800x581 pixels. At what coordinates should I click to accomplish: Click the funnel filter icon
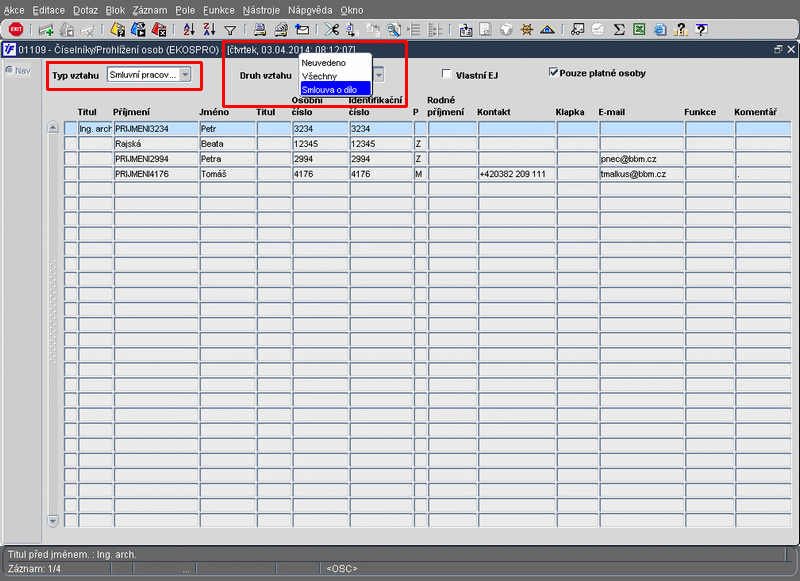click(x=230, y=31)
